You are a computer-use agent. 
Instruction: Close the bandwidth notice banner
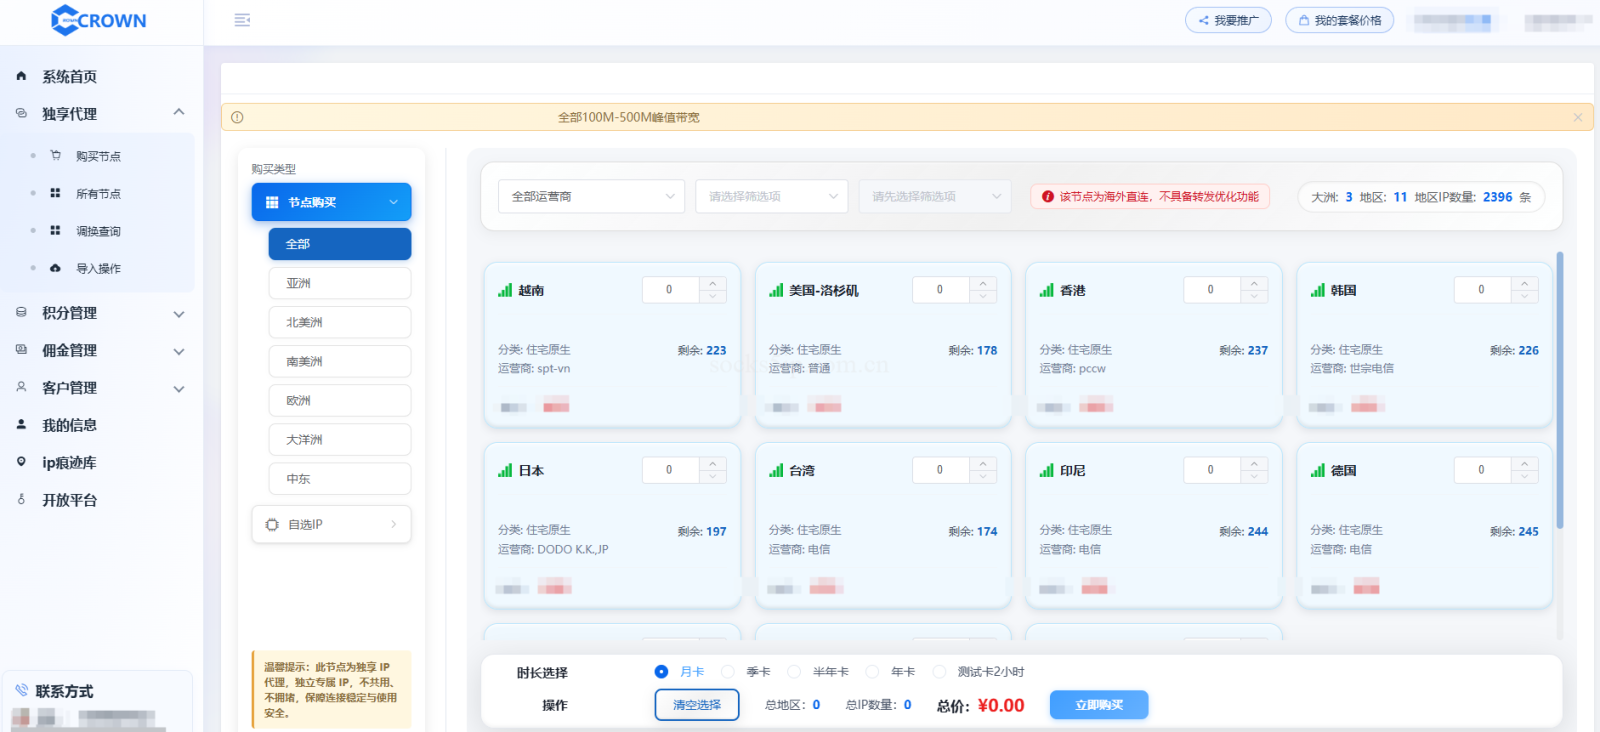tap(1578, 117)
